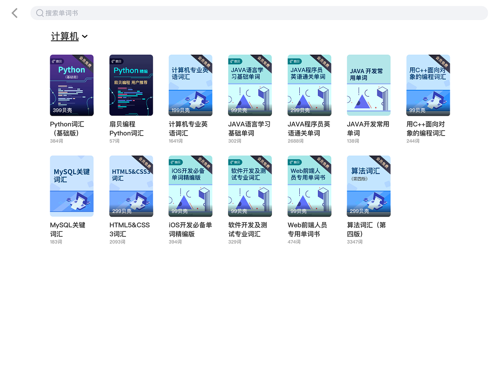
Task: Open JAVA语言学习基础单词 cover
Action: pyautogui.click(x=250, y=85)
